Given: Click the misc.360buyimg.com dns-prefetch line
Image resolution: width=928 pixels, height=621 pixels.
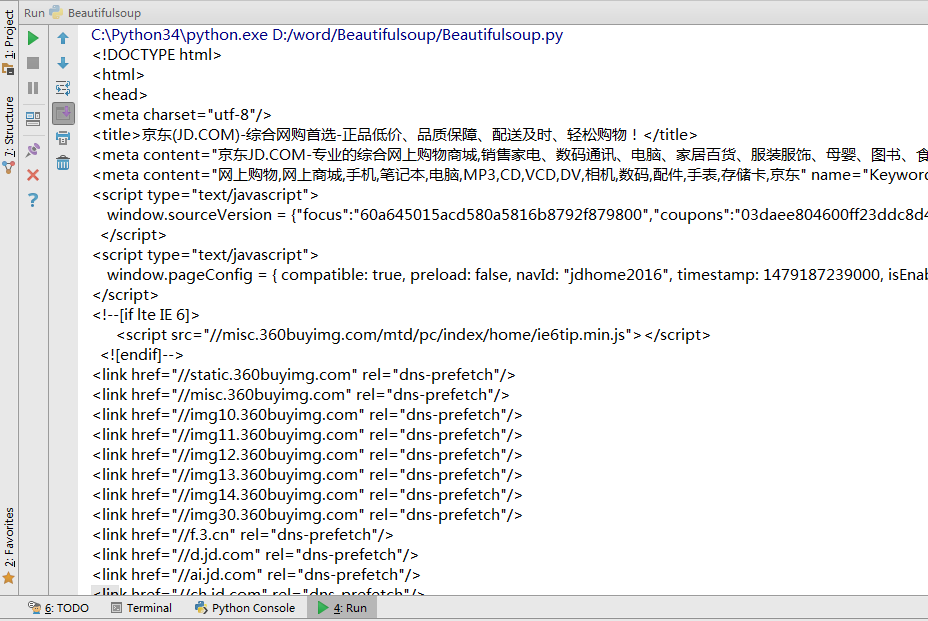Looking at the screenshot, I should coord(301,395).
